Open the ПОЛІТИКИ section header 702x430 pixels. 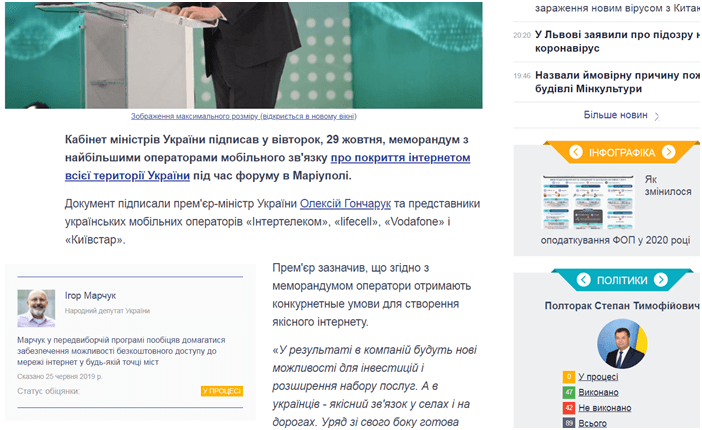(x=622, y=281)
